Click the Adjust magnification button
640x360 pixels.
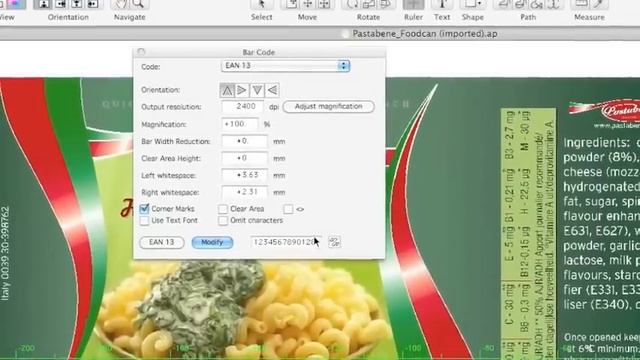click(x=329, y=107)
